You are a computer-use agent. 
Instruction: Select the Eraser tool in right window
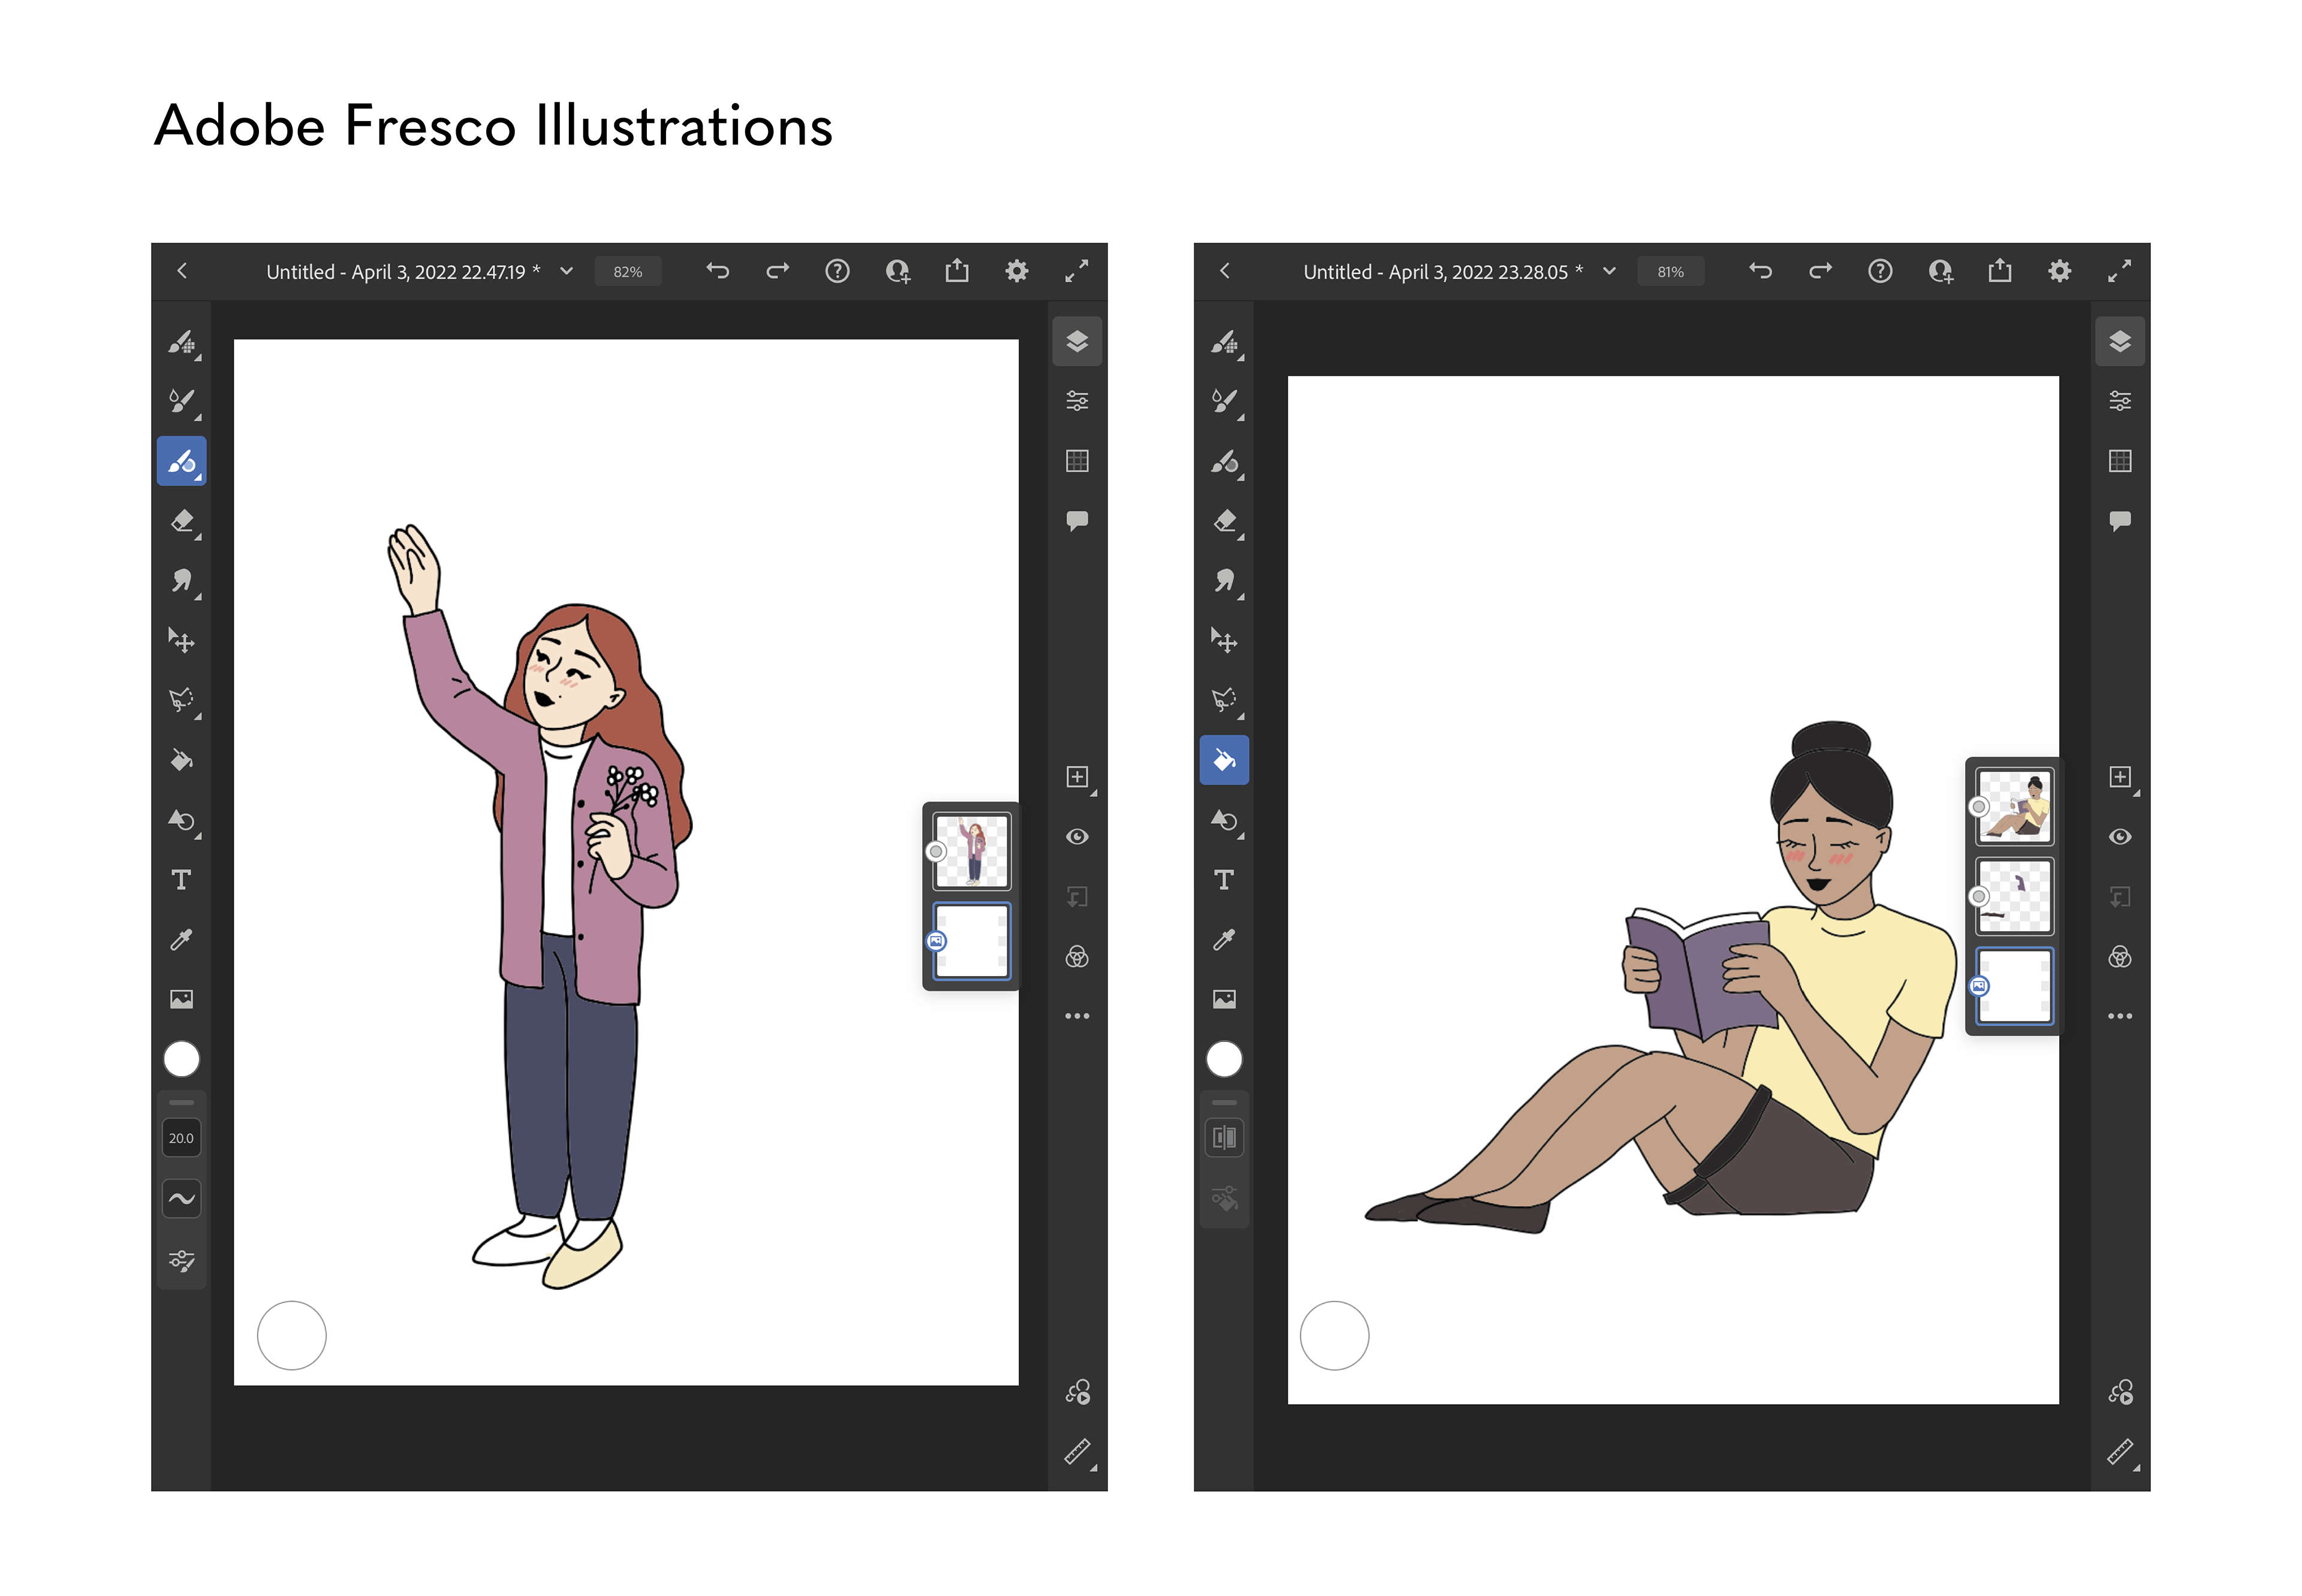point(1224,521)
